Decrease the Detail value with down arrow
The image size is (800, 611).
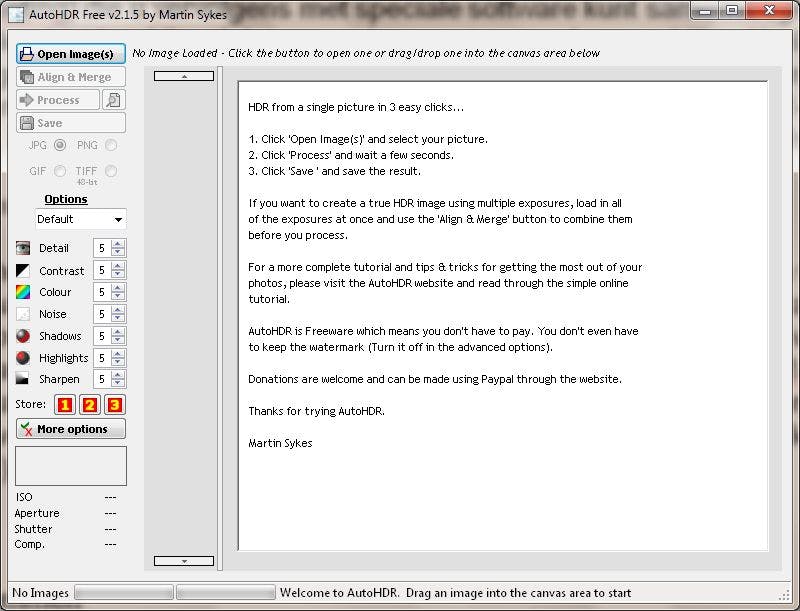click(x=118, y=252)
